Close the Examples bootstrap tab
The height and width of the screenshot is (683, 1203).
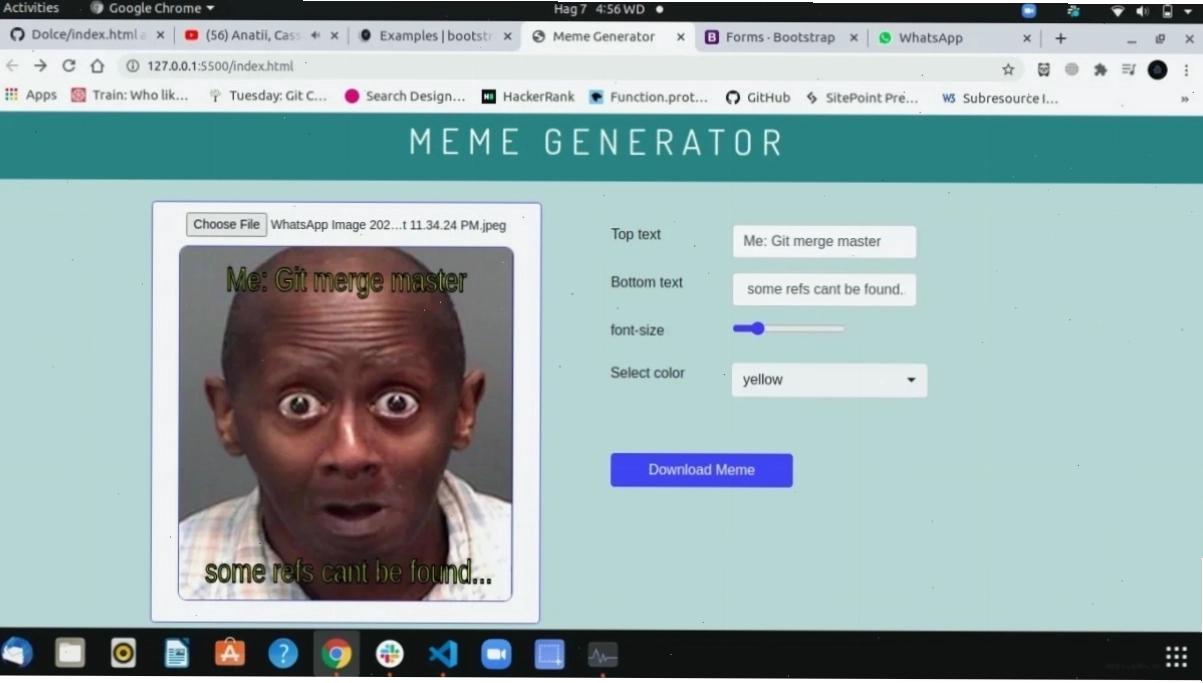pos(507,37)
